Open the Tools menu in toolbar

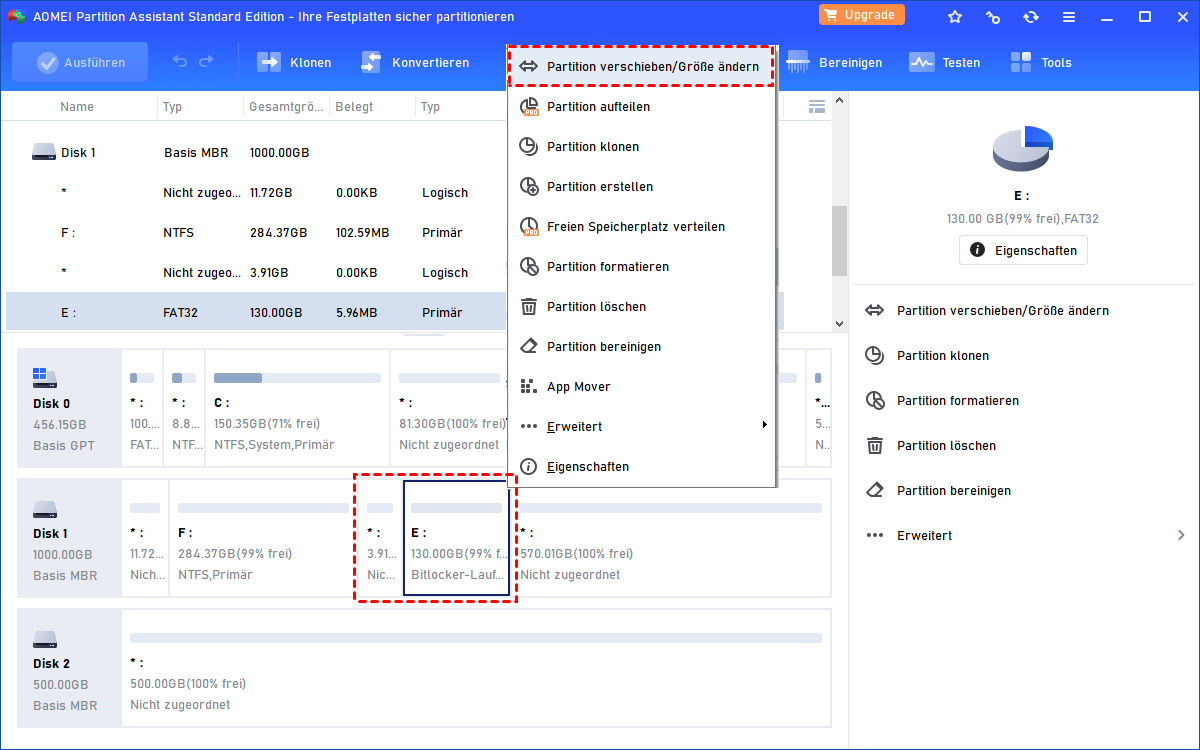(1041, 62)
